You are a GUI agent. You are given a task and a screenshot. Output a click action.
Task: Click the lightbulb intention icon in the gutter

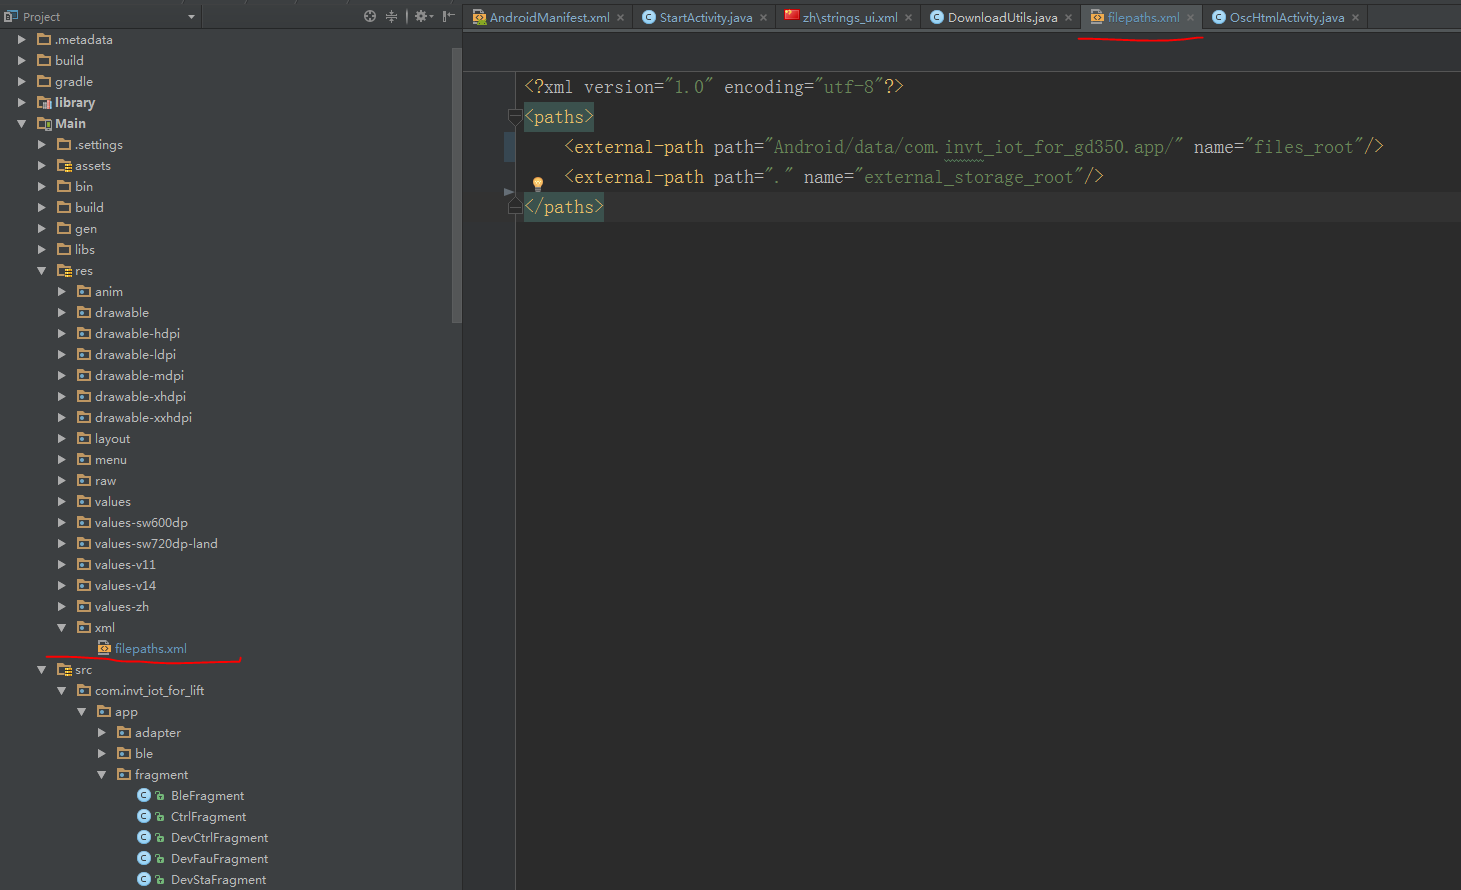click(538, 183)
